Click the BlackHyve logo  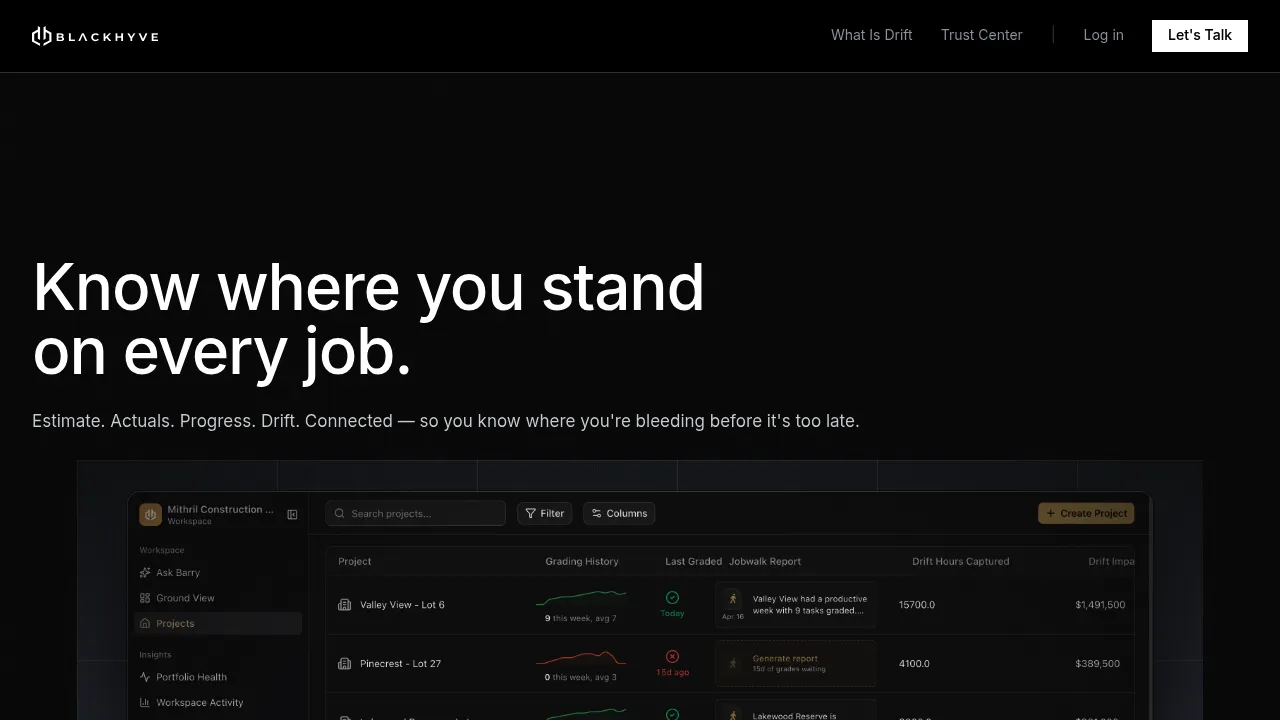click(95, 36)
